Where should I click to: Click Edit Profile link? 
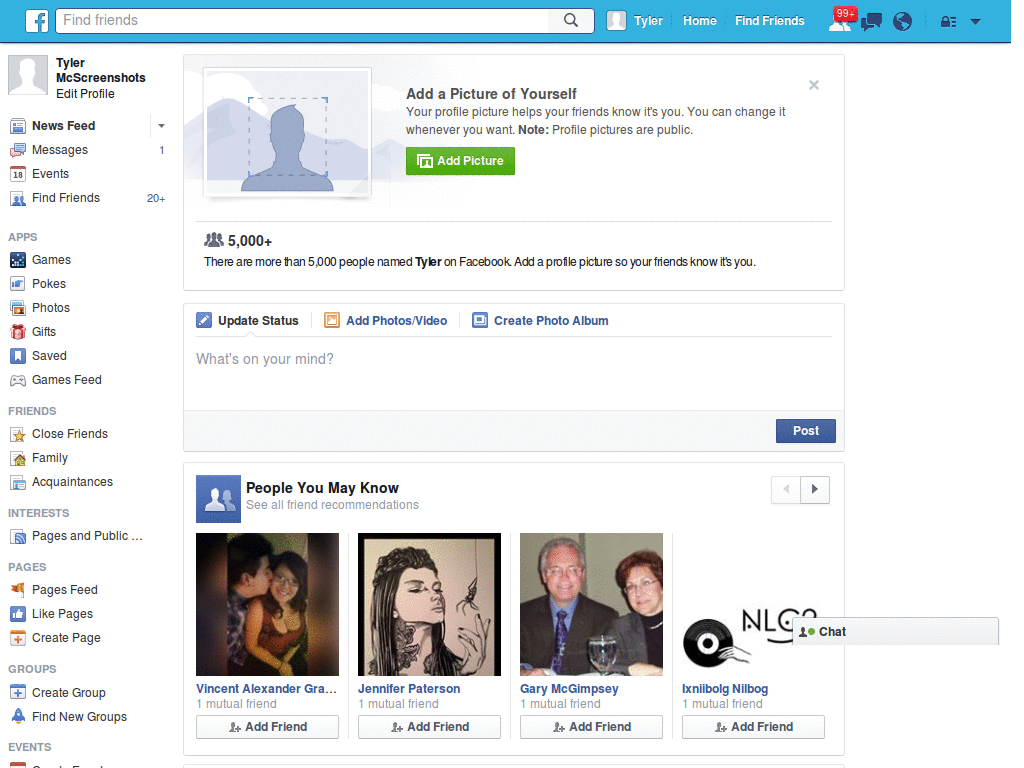point(85,94)
